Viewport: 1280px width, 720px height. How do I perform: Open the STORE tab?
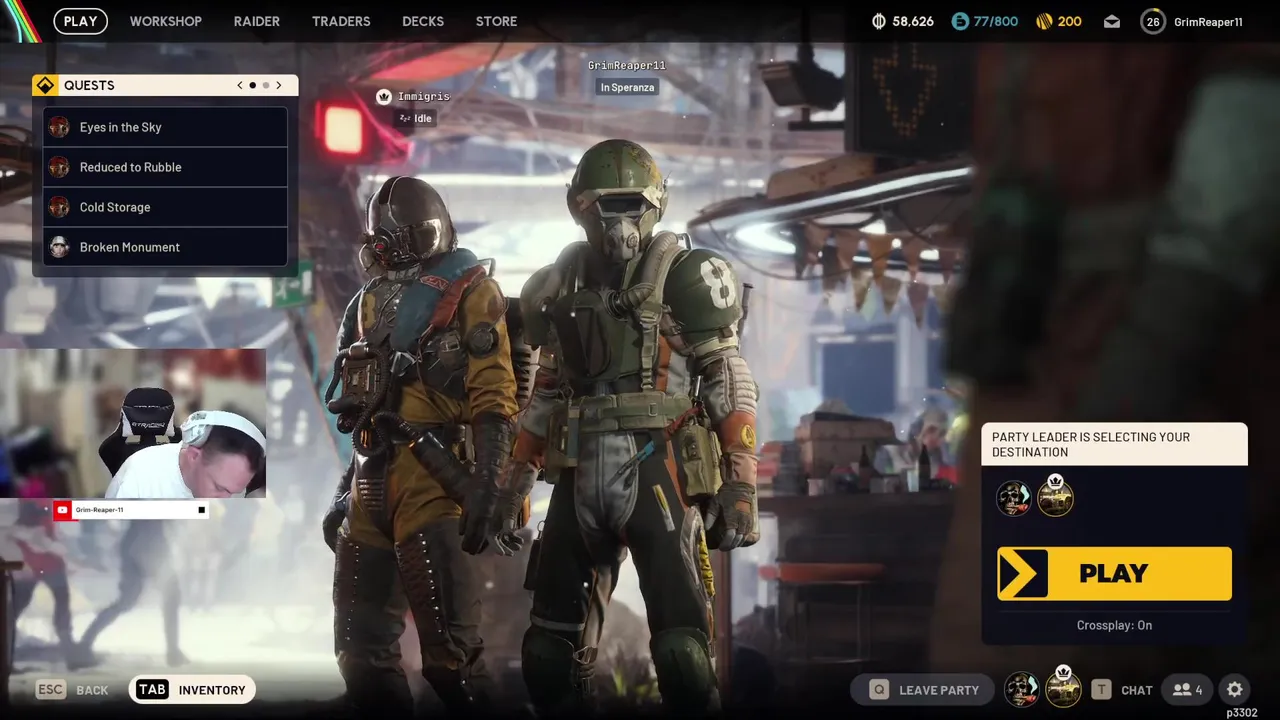[497, 21]
